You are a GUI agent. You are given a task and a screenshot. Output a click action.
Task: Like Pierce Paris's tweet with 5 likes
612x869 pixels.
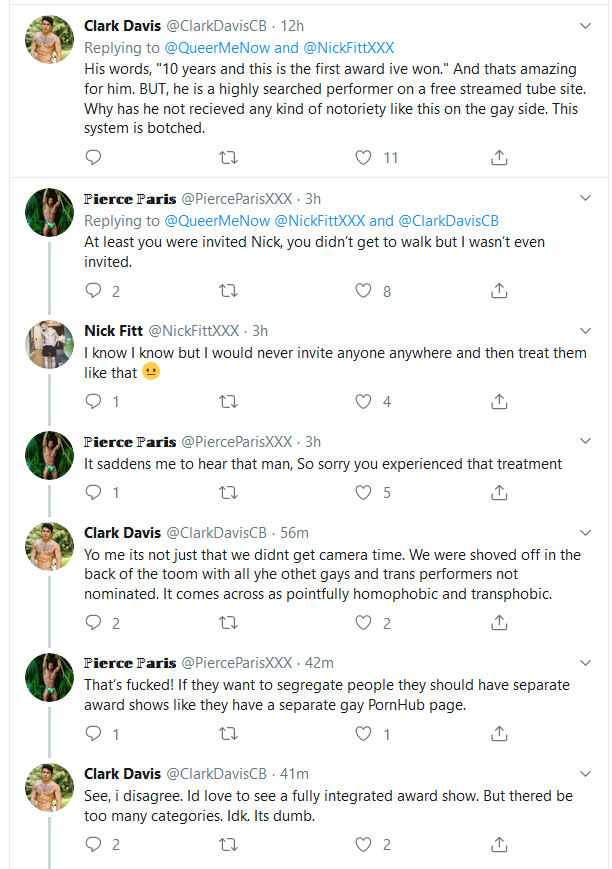tap(365, 492)
